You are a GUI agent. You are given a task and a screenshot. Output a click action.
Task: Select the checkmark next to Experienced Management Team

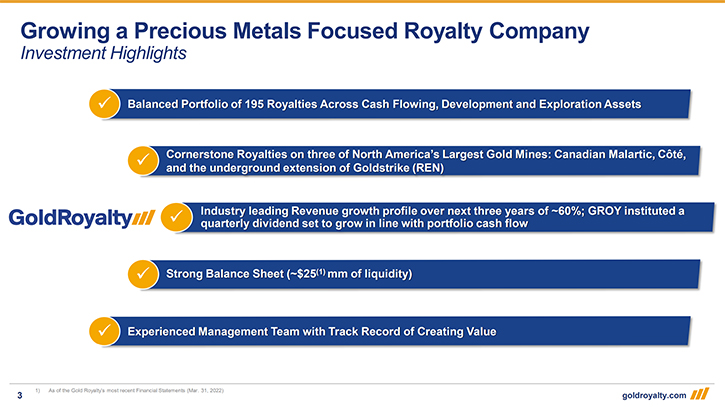click(103, 330)
